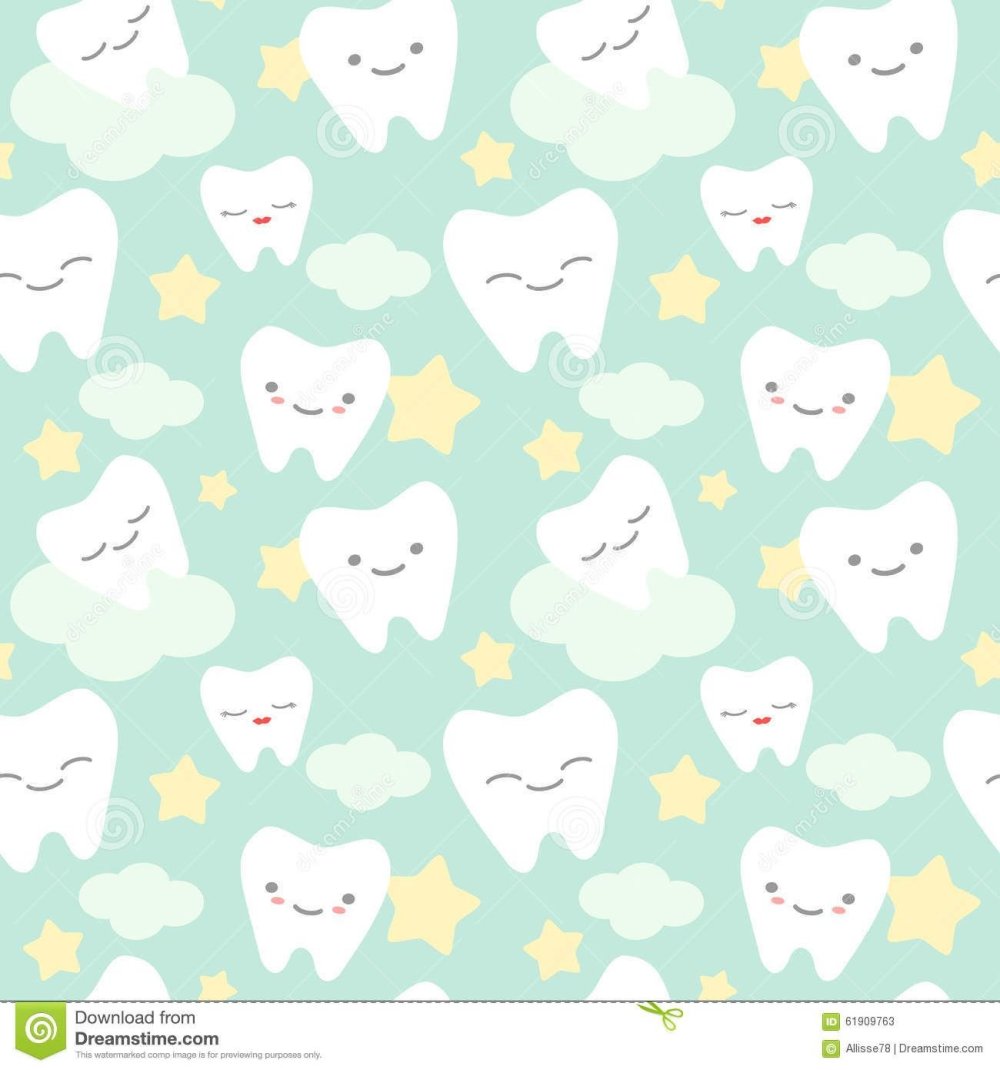1000x1070 pixels.
Task: Click the pale cloud right of topmost red-lipped tooth
Action: [368, 270]
